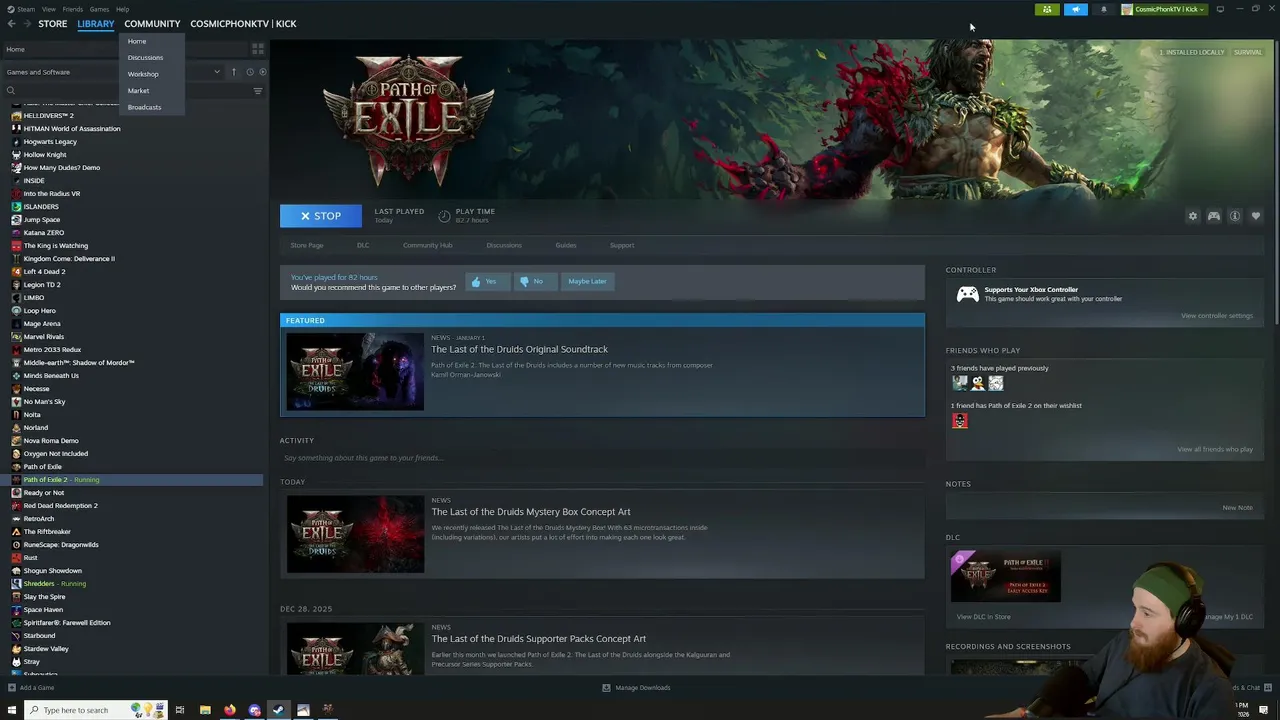Select Shredders - Running in library
Screen dimensions: 1280x720
pos(54,584)
